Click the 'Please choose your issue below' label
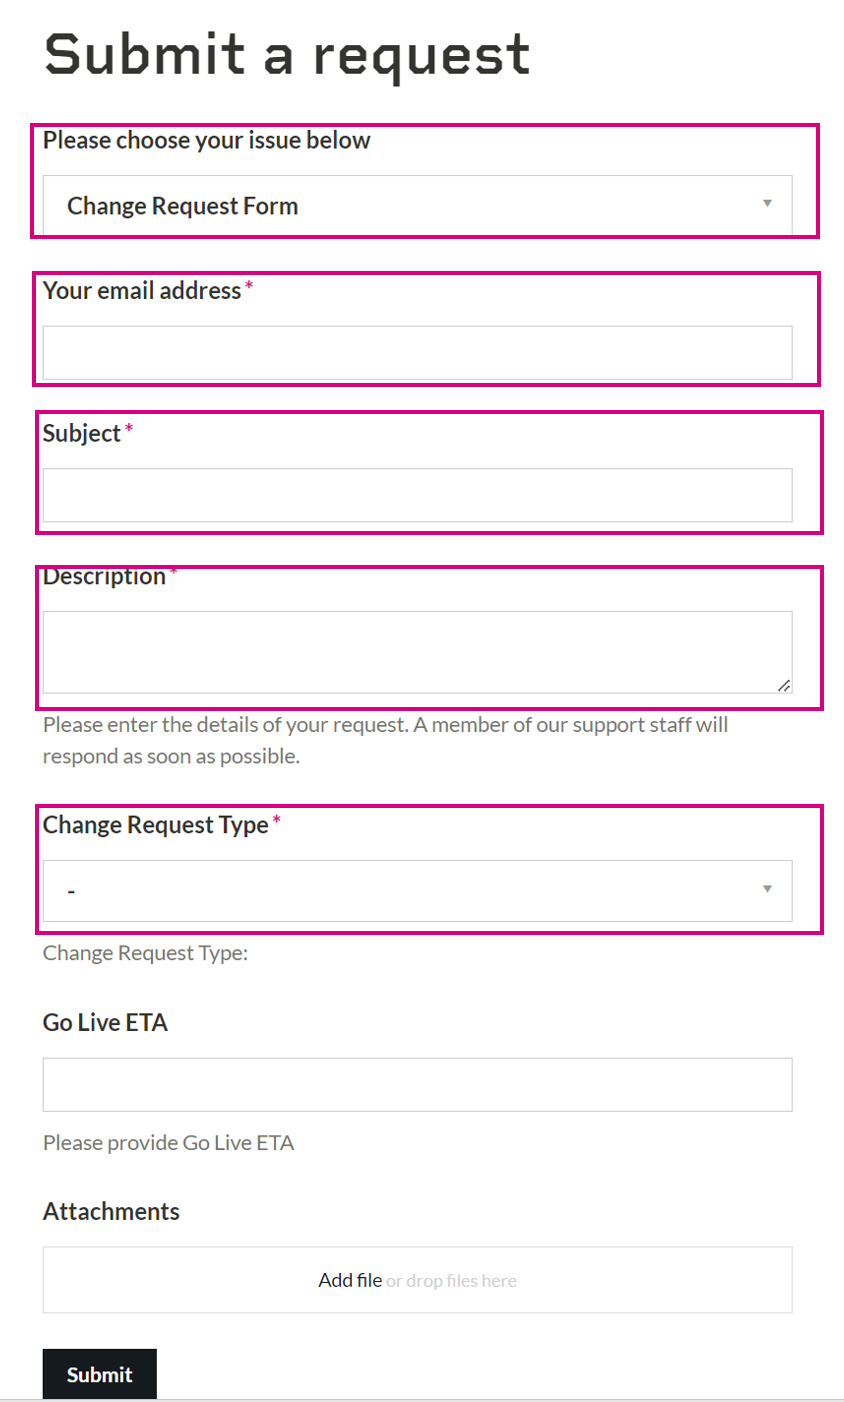Screen dimensions: 844x1402 206,140
